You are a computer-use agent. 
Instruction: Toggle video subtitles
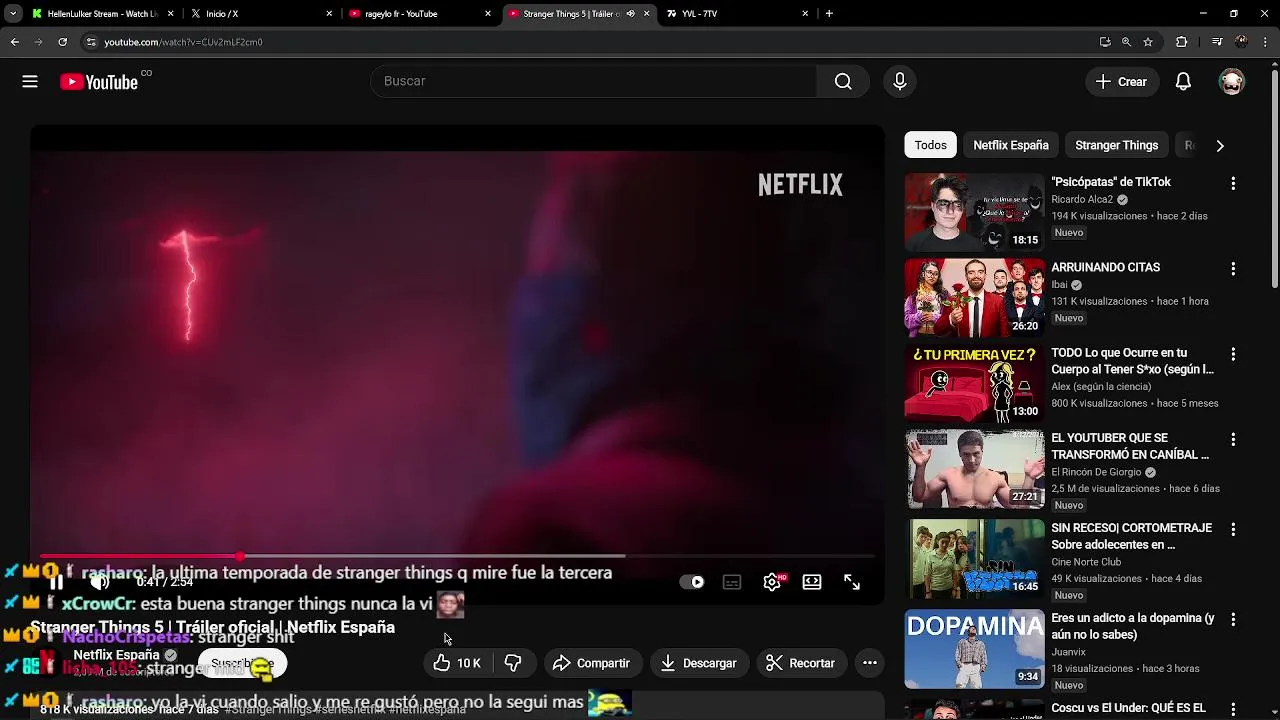732,582
